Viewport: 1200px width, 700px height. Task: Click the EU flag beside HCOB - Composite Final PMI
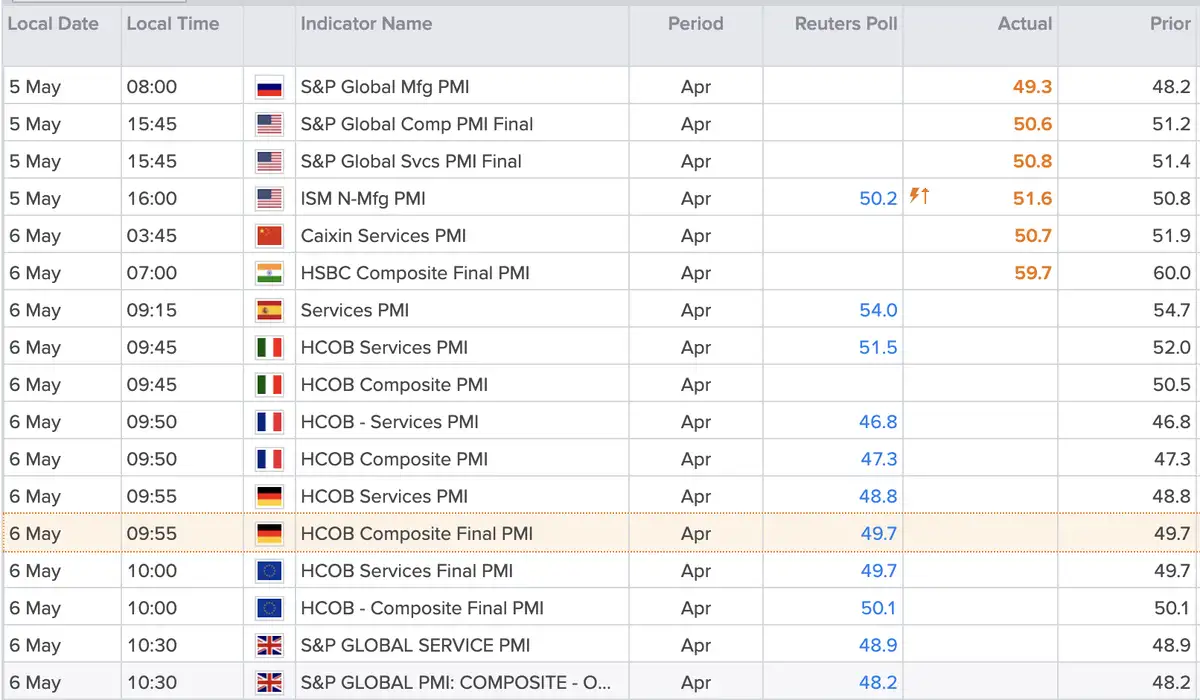270,608
